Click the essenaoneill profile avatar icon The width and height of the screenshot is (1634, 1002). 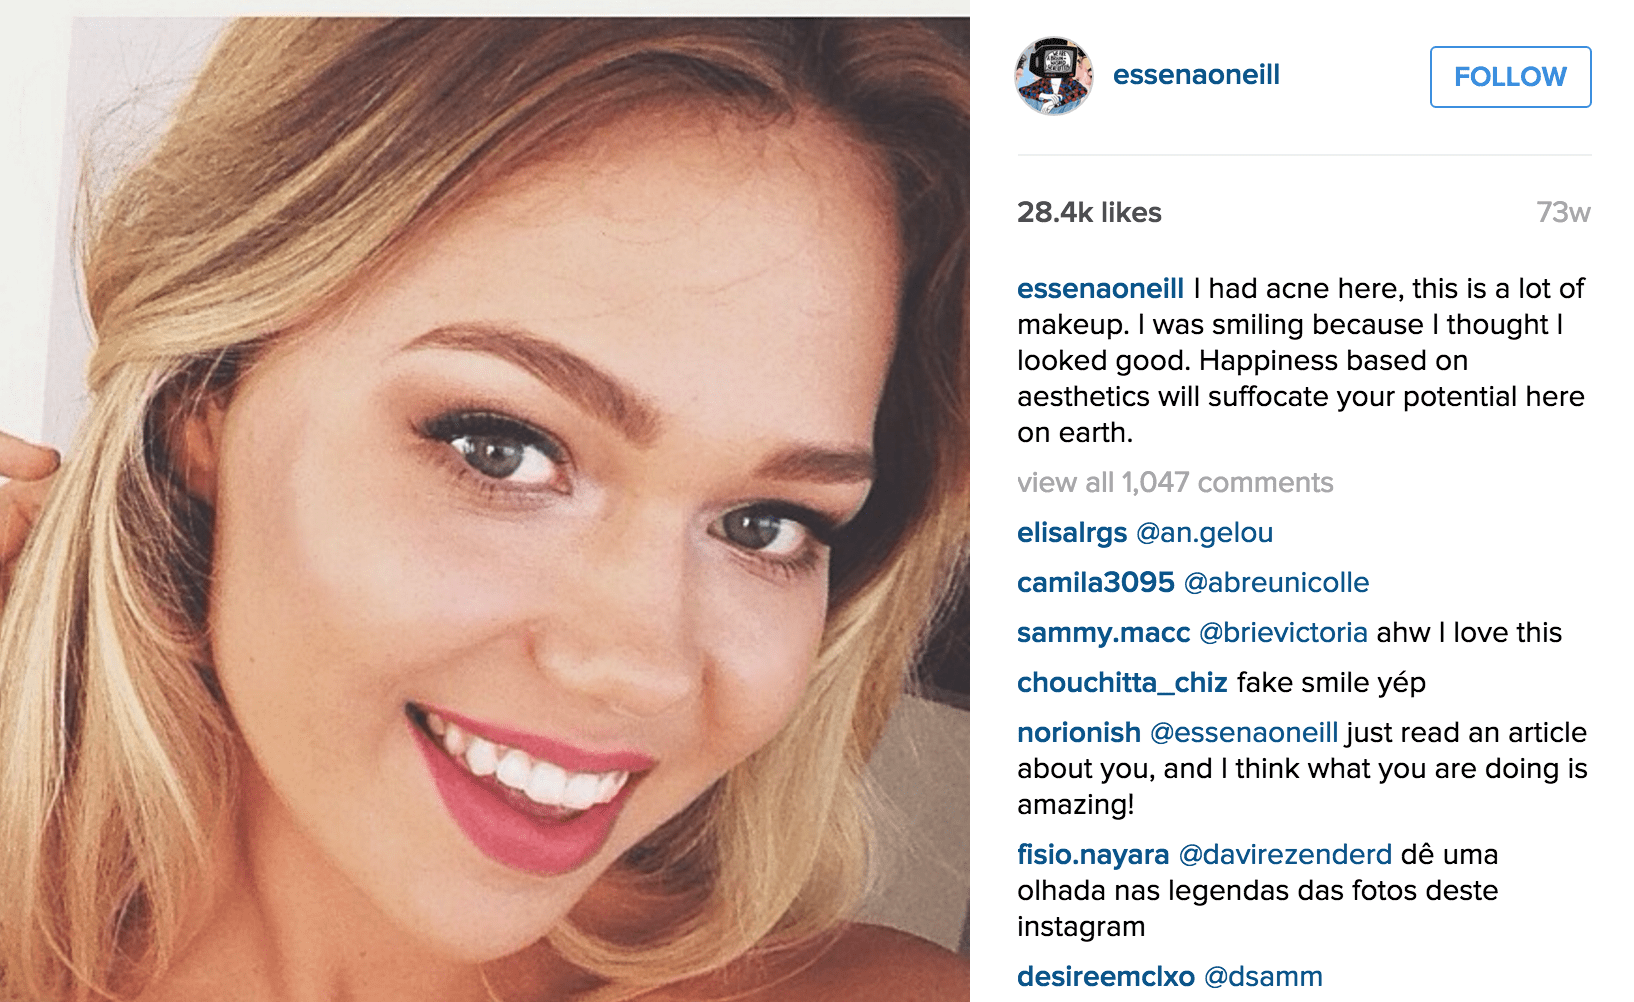click(1054, 77)
